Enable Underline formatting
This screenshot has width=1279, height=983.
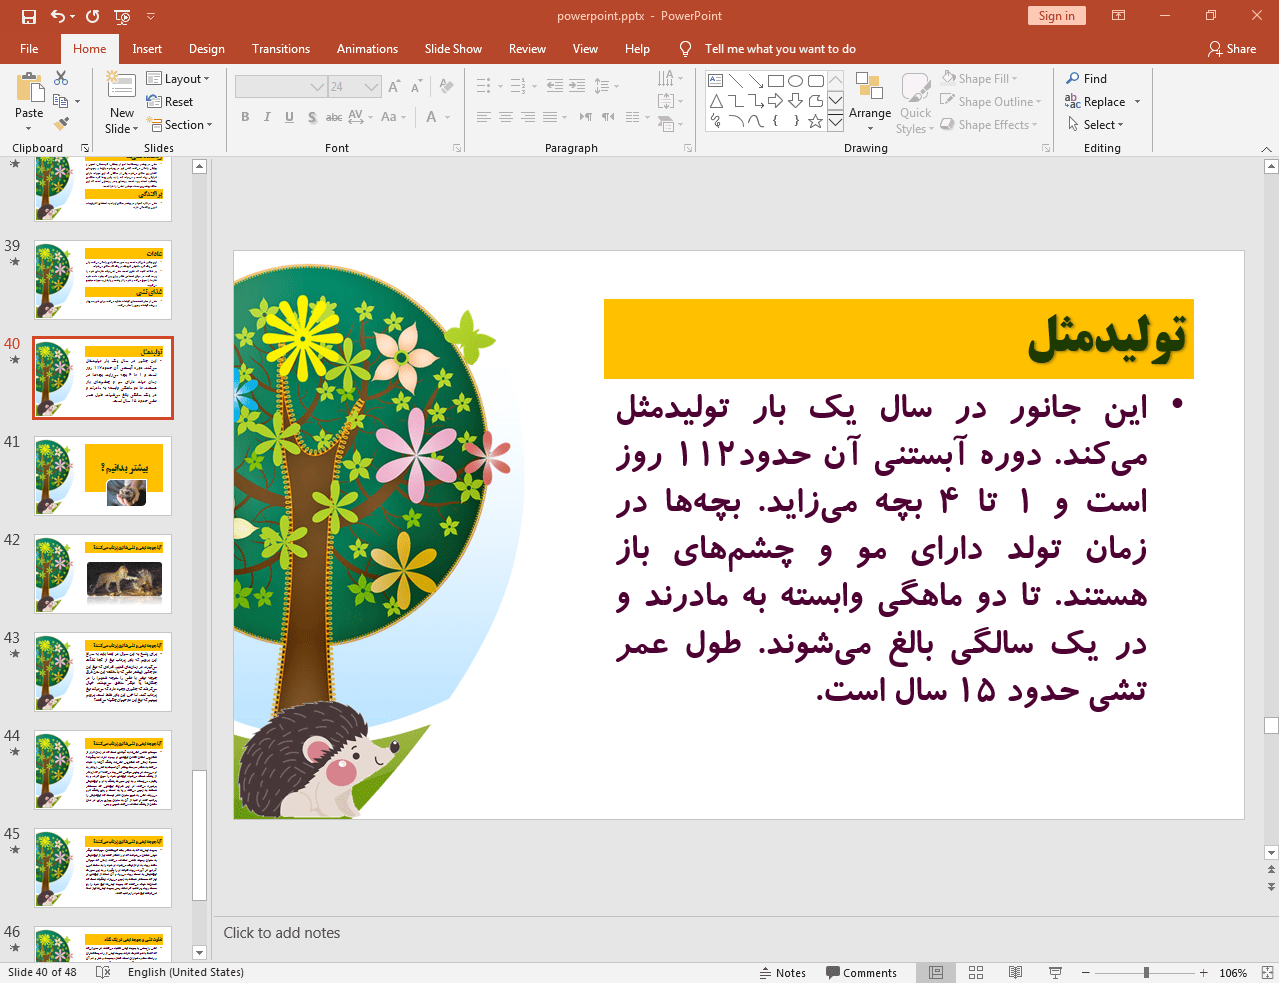(288, 117)
